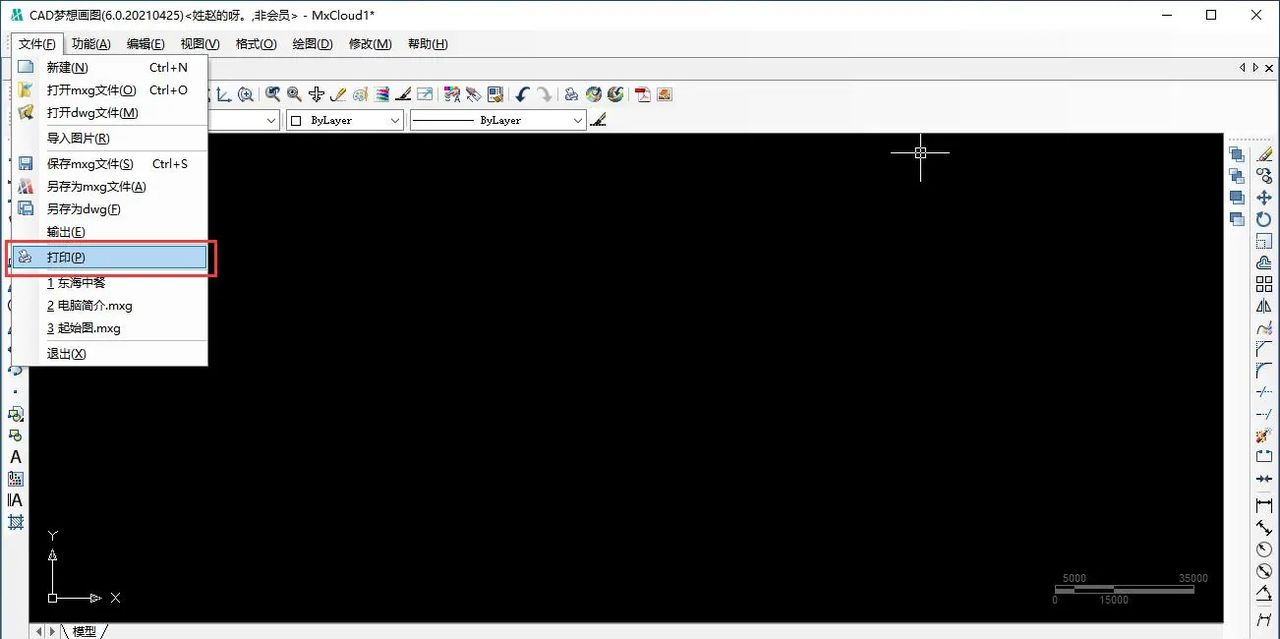Select 打开dwg文件(M) menu entry
This screenshot has height=639, width=1280.
tap(109, 113)
